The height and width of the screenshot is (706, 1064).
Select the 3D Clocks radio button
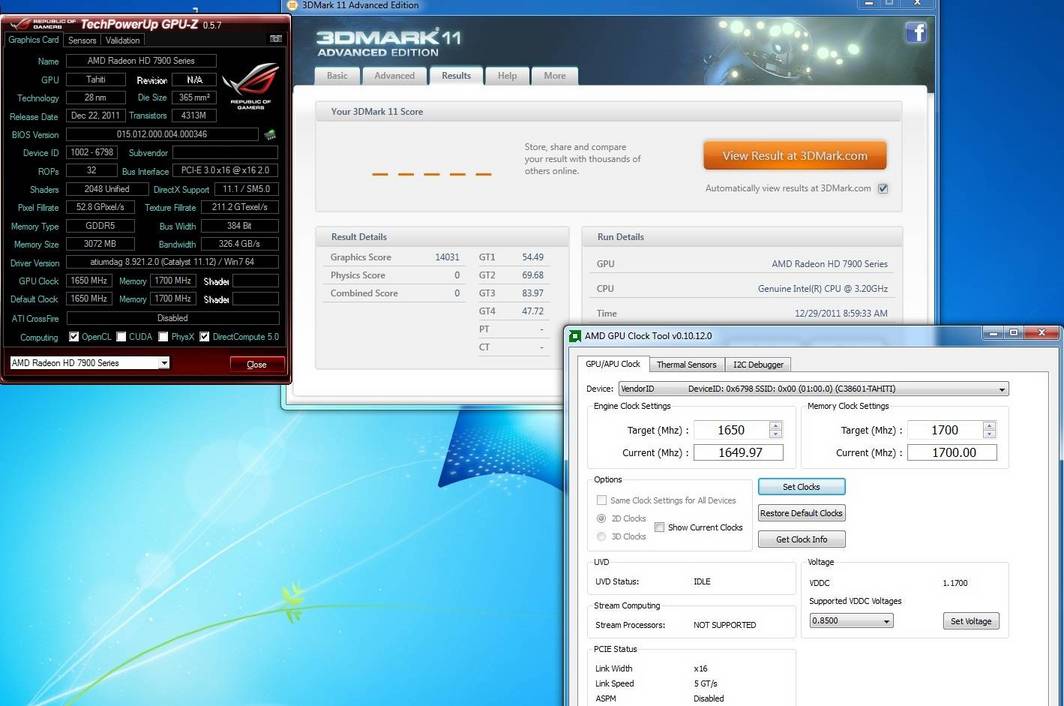point(602,536)
